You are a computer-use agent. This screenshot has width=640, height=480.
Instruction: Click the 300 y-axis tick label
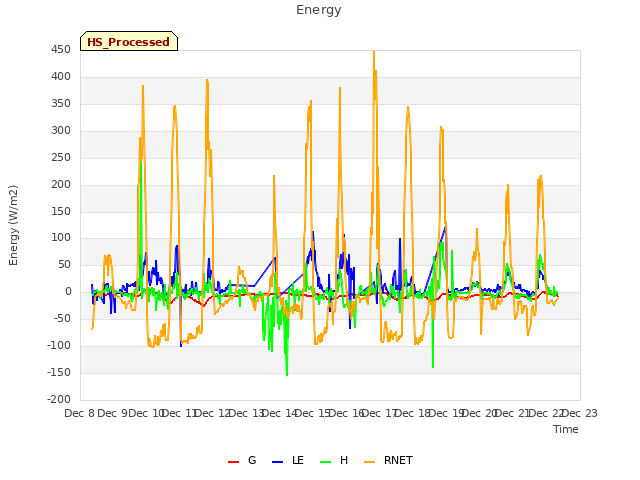click(61, 131)
